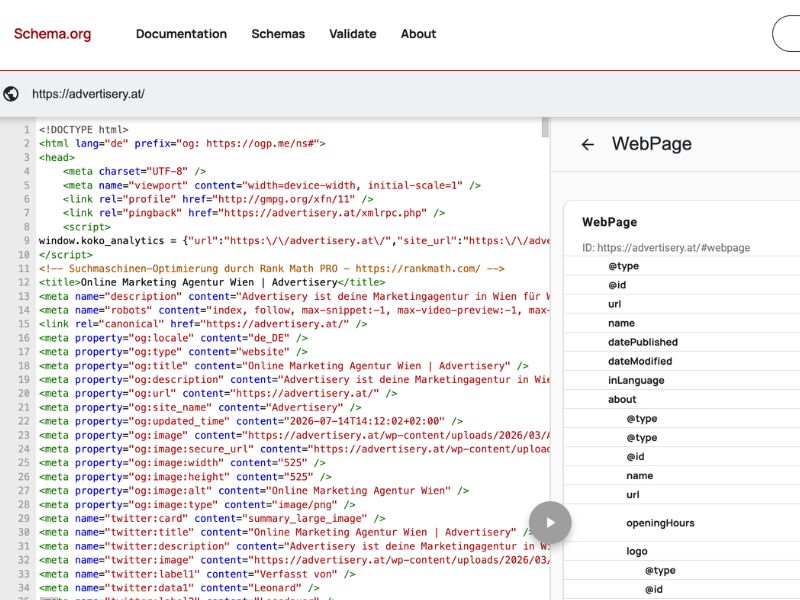Image resolution: width=800 pixels, height=600 pixels.
Task: Select the inLanguage property row
Action: coord(682,380)
